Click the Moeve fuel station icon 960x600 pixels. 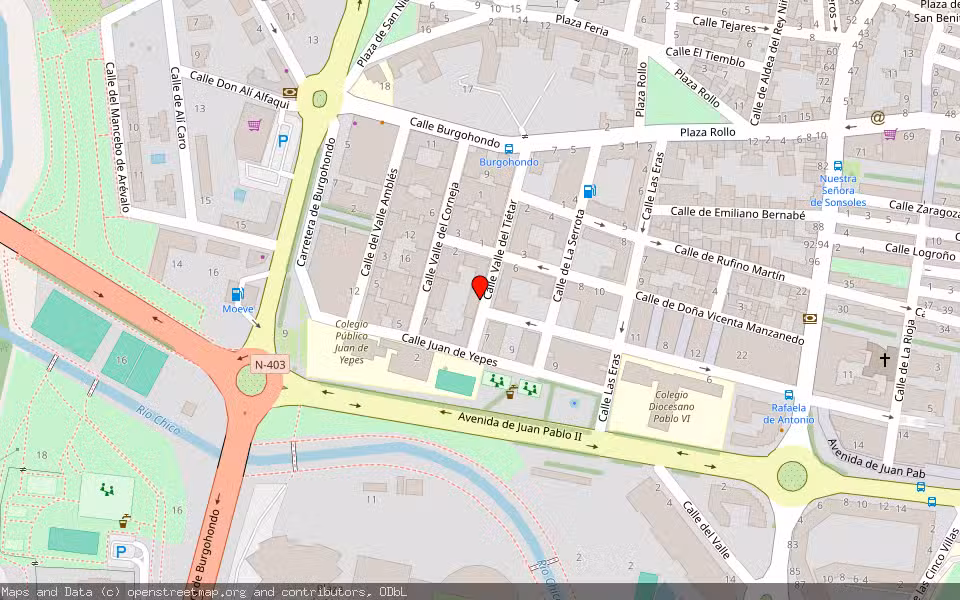[237, 294]
